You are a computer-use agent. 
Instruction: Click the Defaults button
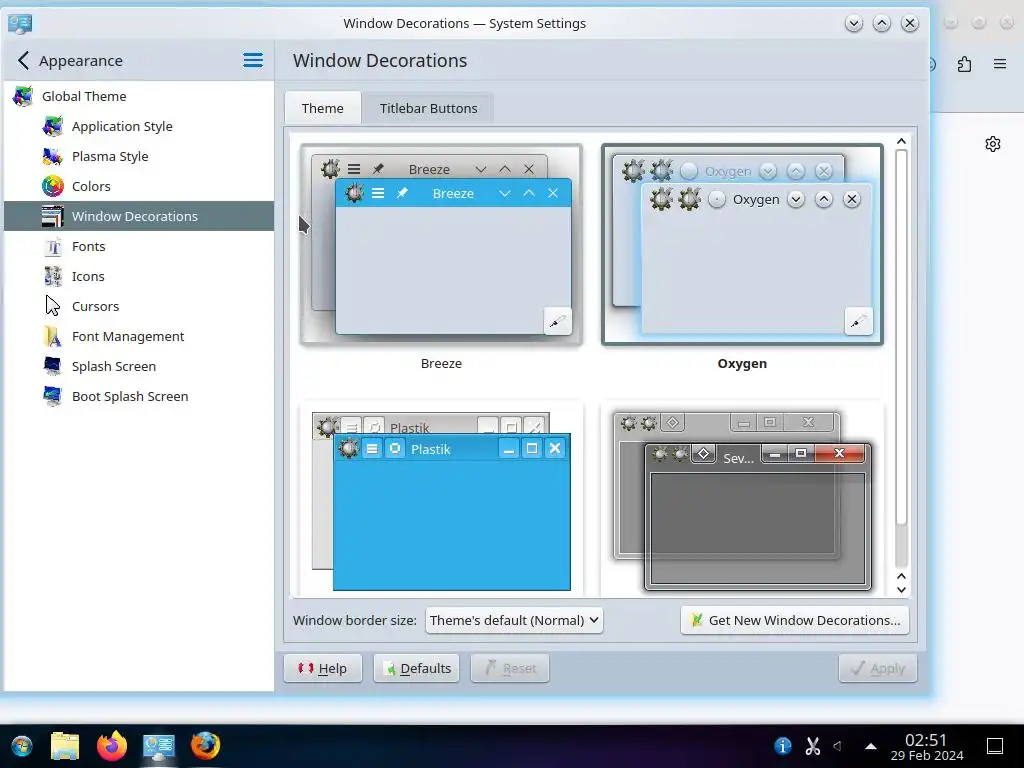click(416, 668)
